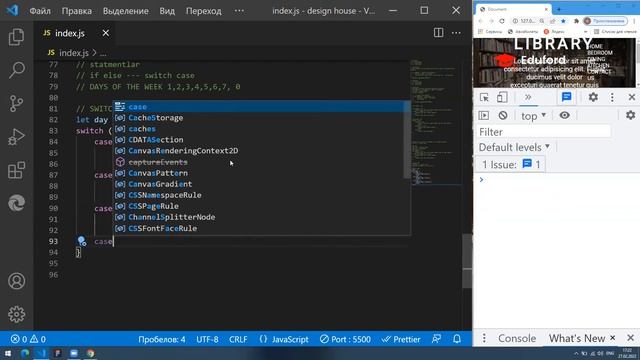Open the Explorer view in activity bar
640x360 pixels.
[16, 37]
